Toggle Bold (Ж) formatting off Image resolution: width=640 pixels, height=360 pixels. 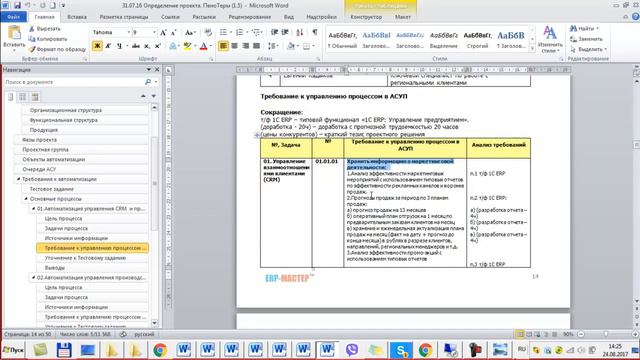pos(97,46)
